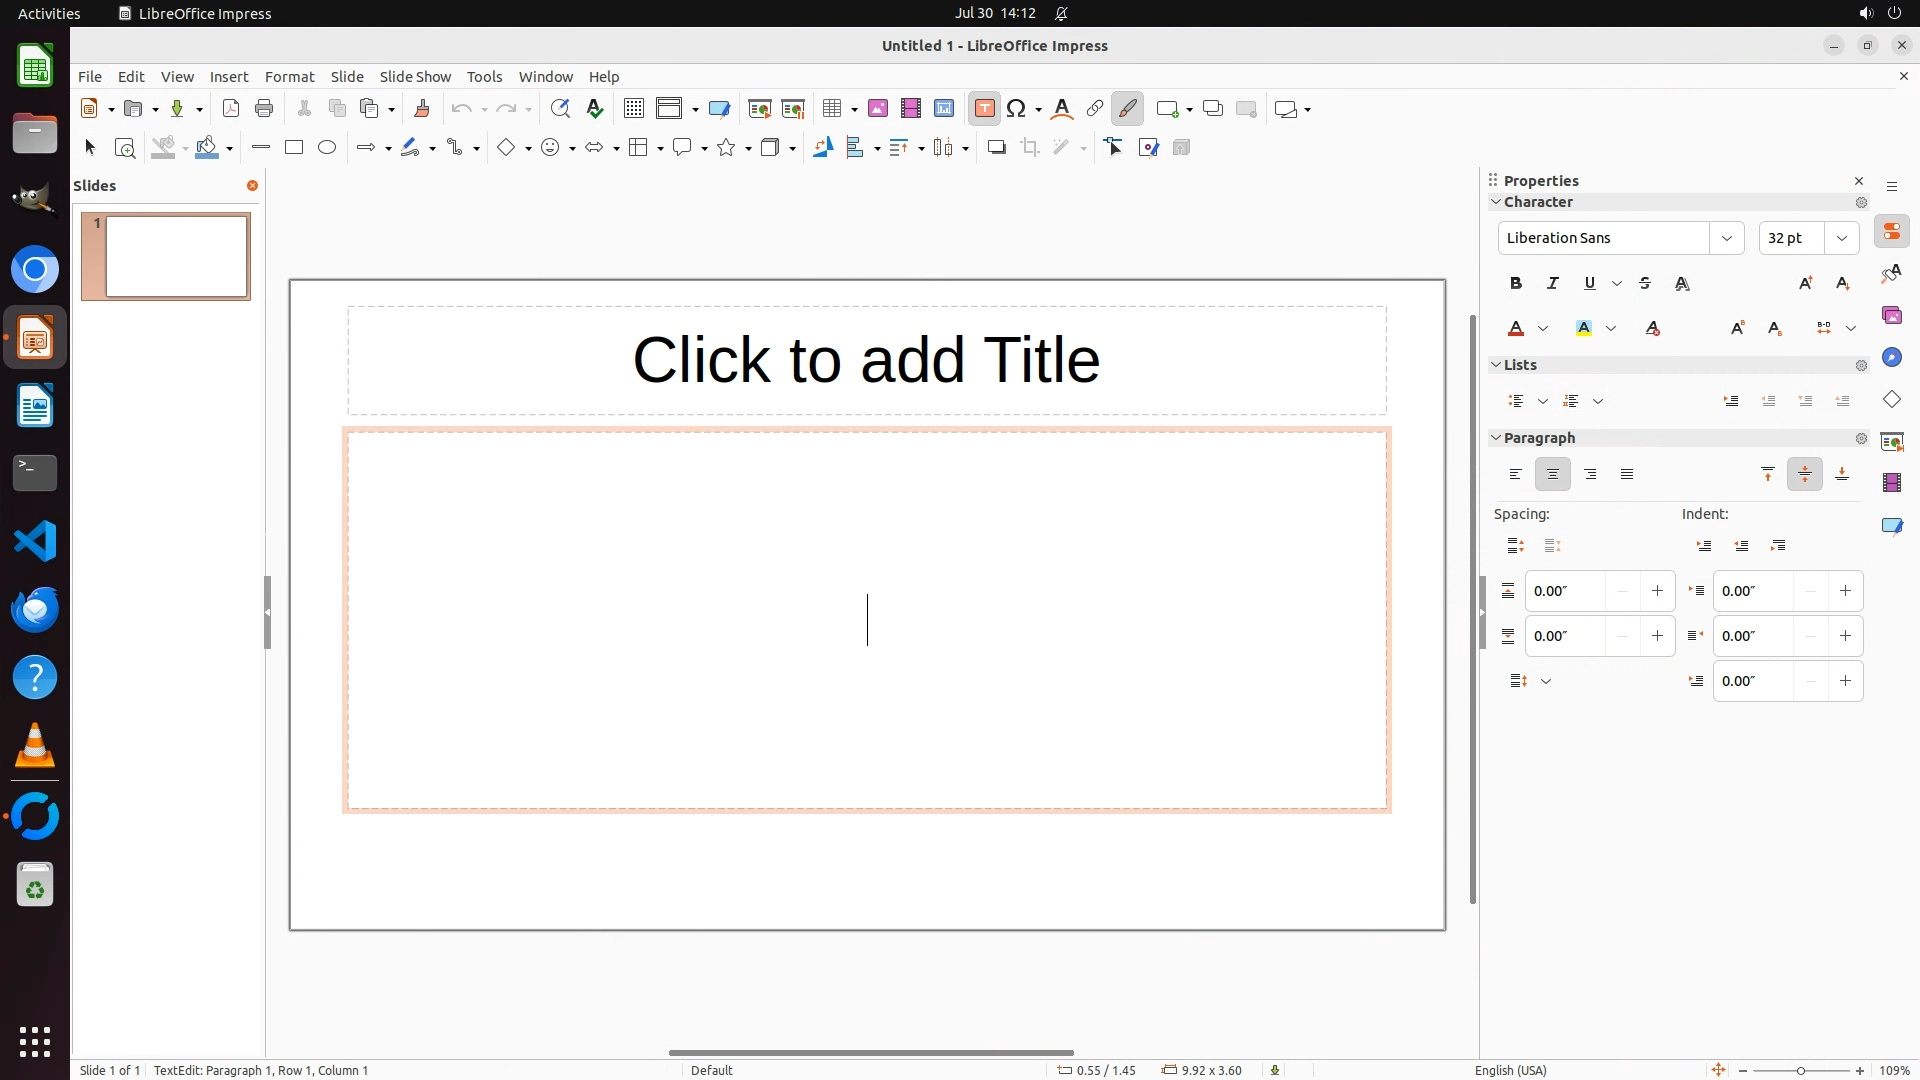Image resolution: width=1920 pixels, height=1080 pixels.
Task: Open the font name dropdown
Action: [1726, 238]
